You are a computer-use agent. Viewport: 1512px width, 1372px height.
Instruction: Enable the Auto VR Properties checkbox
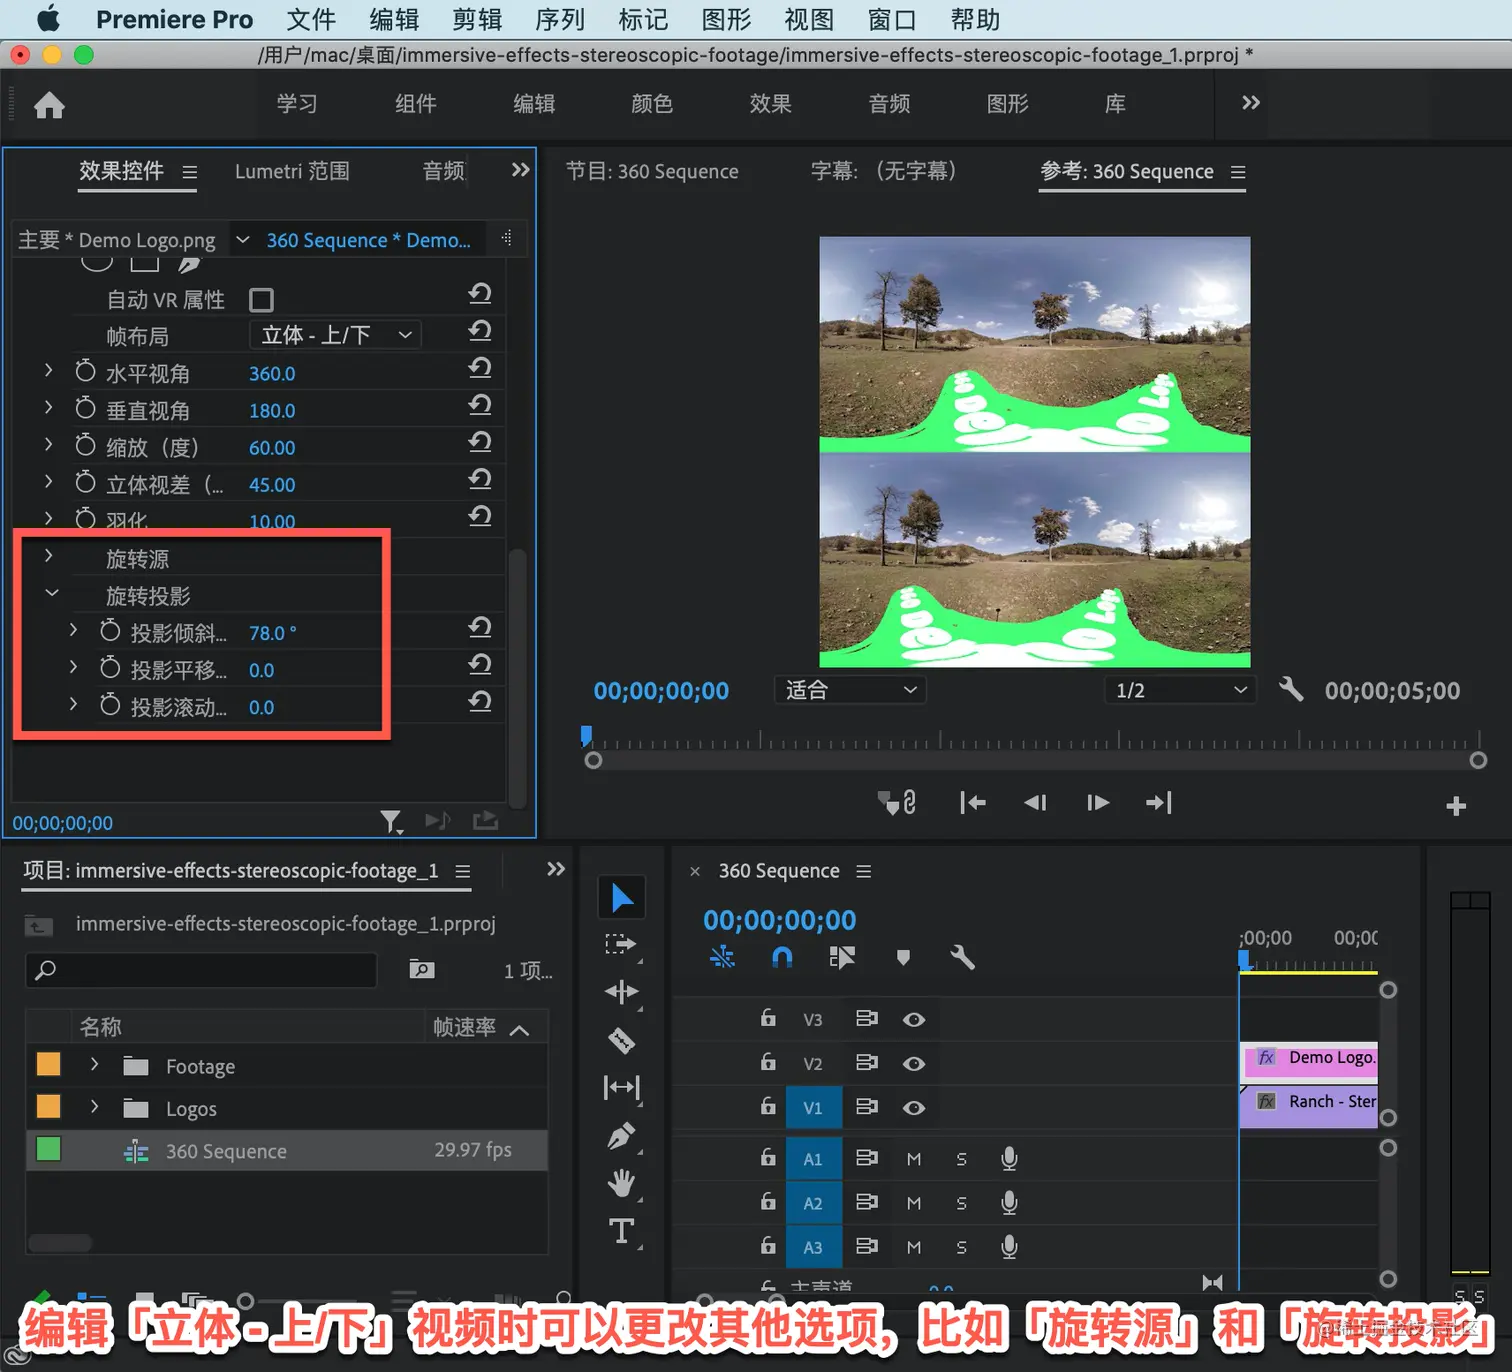[261, 300]
